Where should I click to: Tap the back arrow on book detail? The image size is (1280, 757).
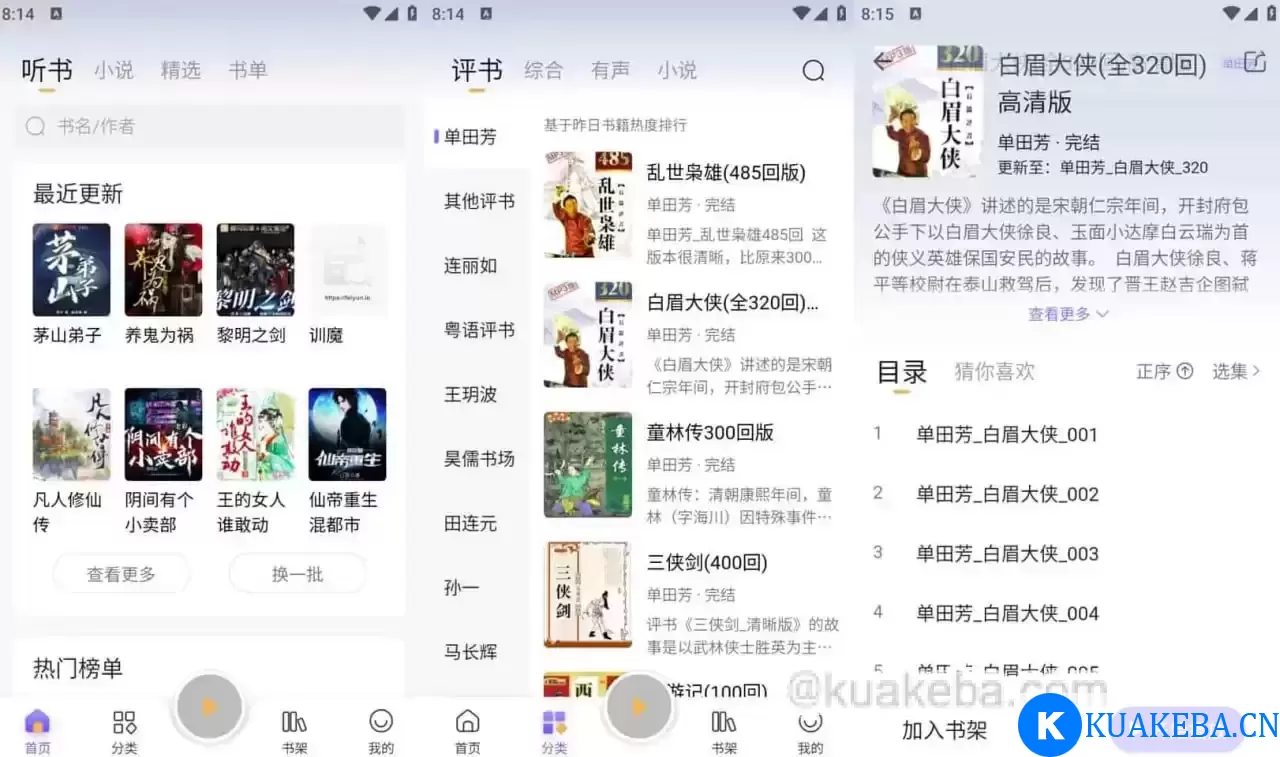point(882,62)
